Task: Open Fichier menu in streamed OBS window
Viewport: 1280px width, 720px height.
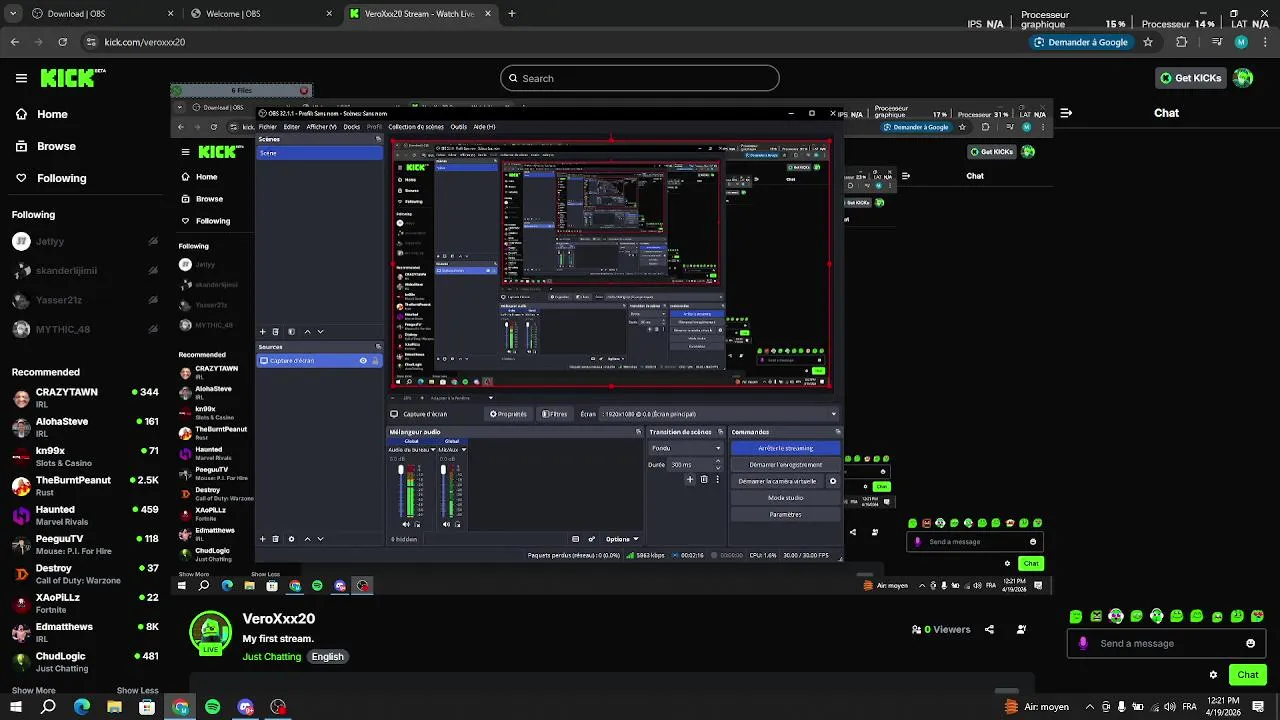Action: (x=267, y=127)
